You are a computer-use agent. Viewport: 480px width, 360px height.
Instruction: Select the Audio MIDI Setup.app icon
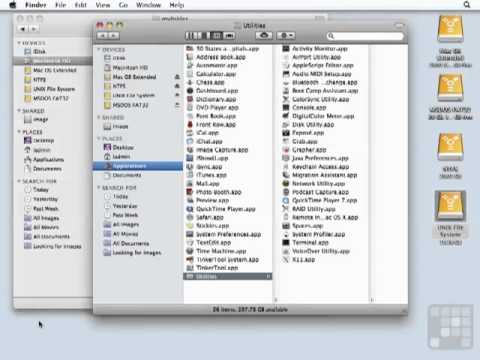[x=286, y=74]
